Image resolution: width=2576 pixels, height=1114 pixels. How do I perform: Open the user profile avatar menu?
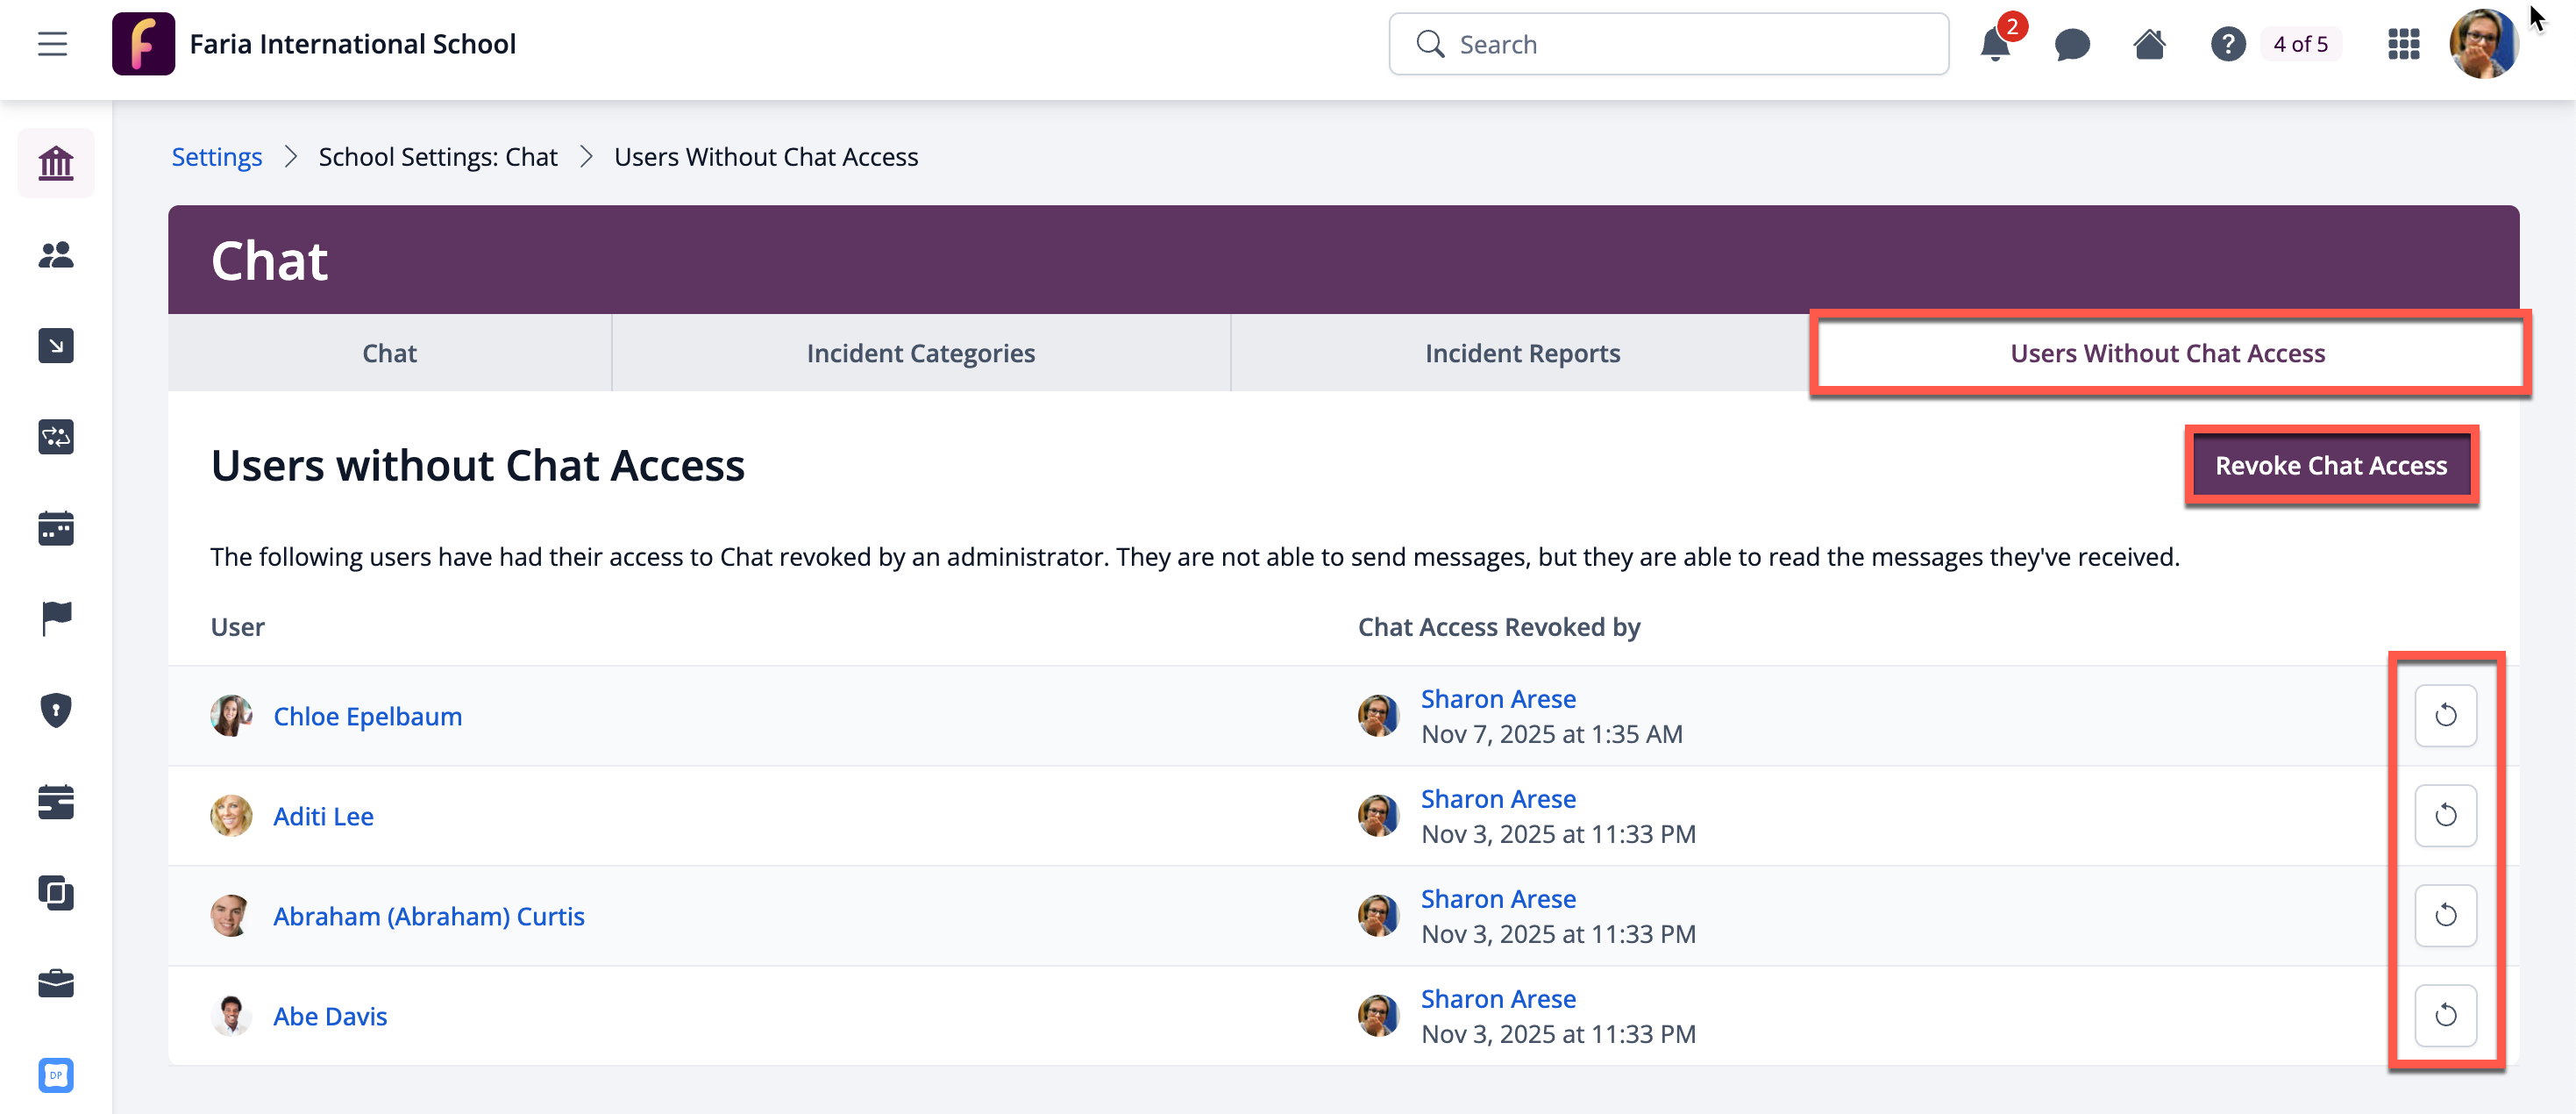(2483, 45)
